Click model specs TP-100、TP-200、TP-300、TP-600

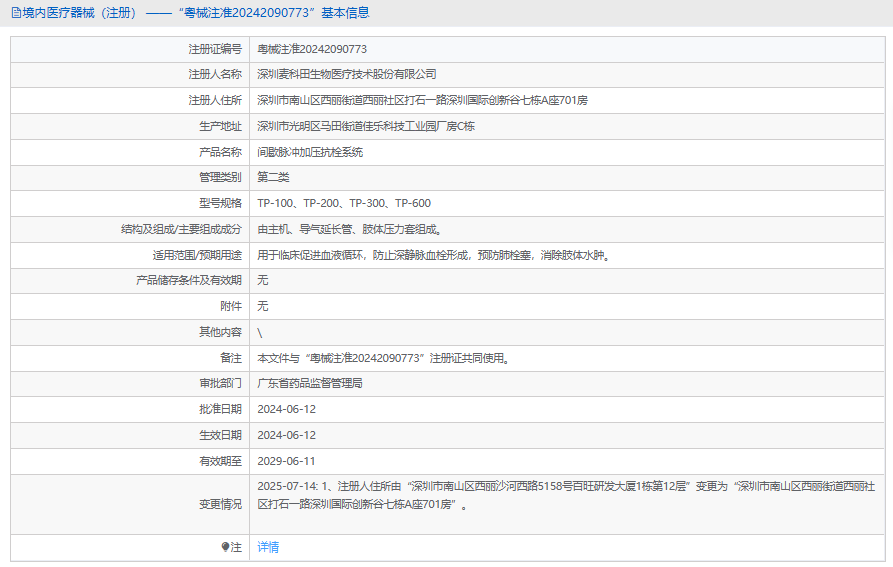pos(344,203)
